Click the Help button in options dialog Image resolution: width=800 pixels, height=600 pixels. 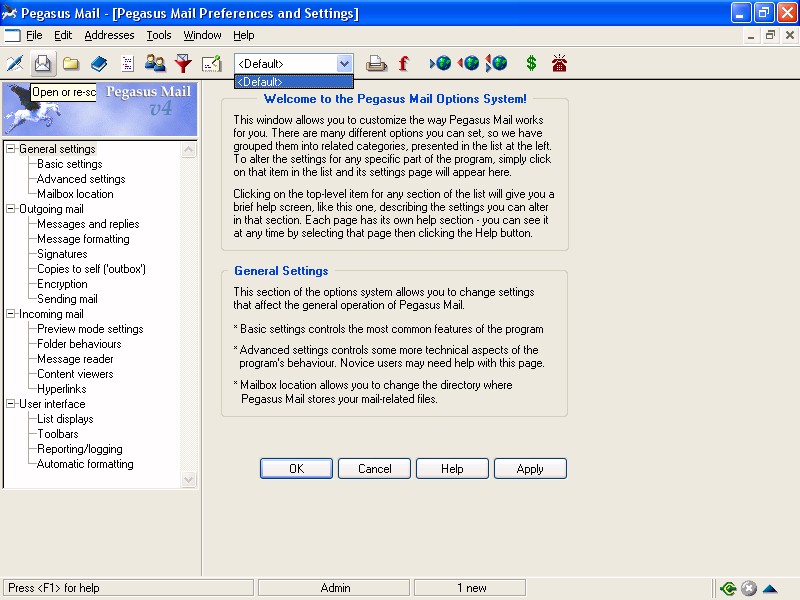tap(452, 468)
